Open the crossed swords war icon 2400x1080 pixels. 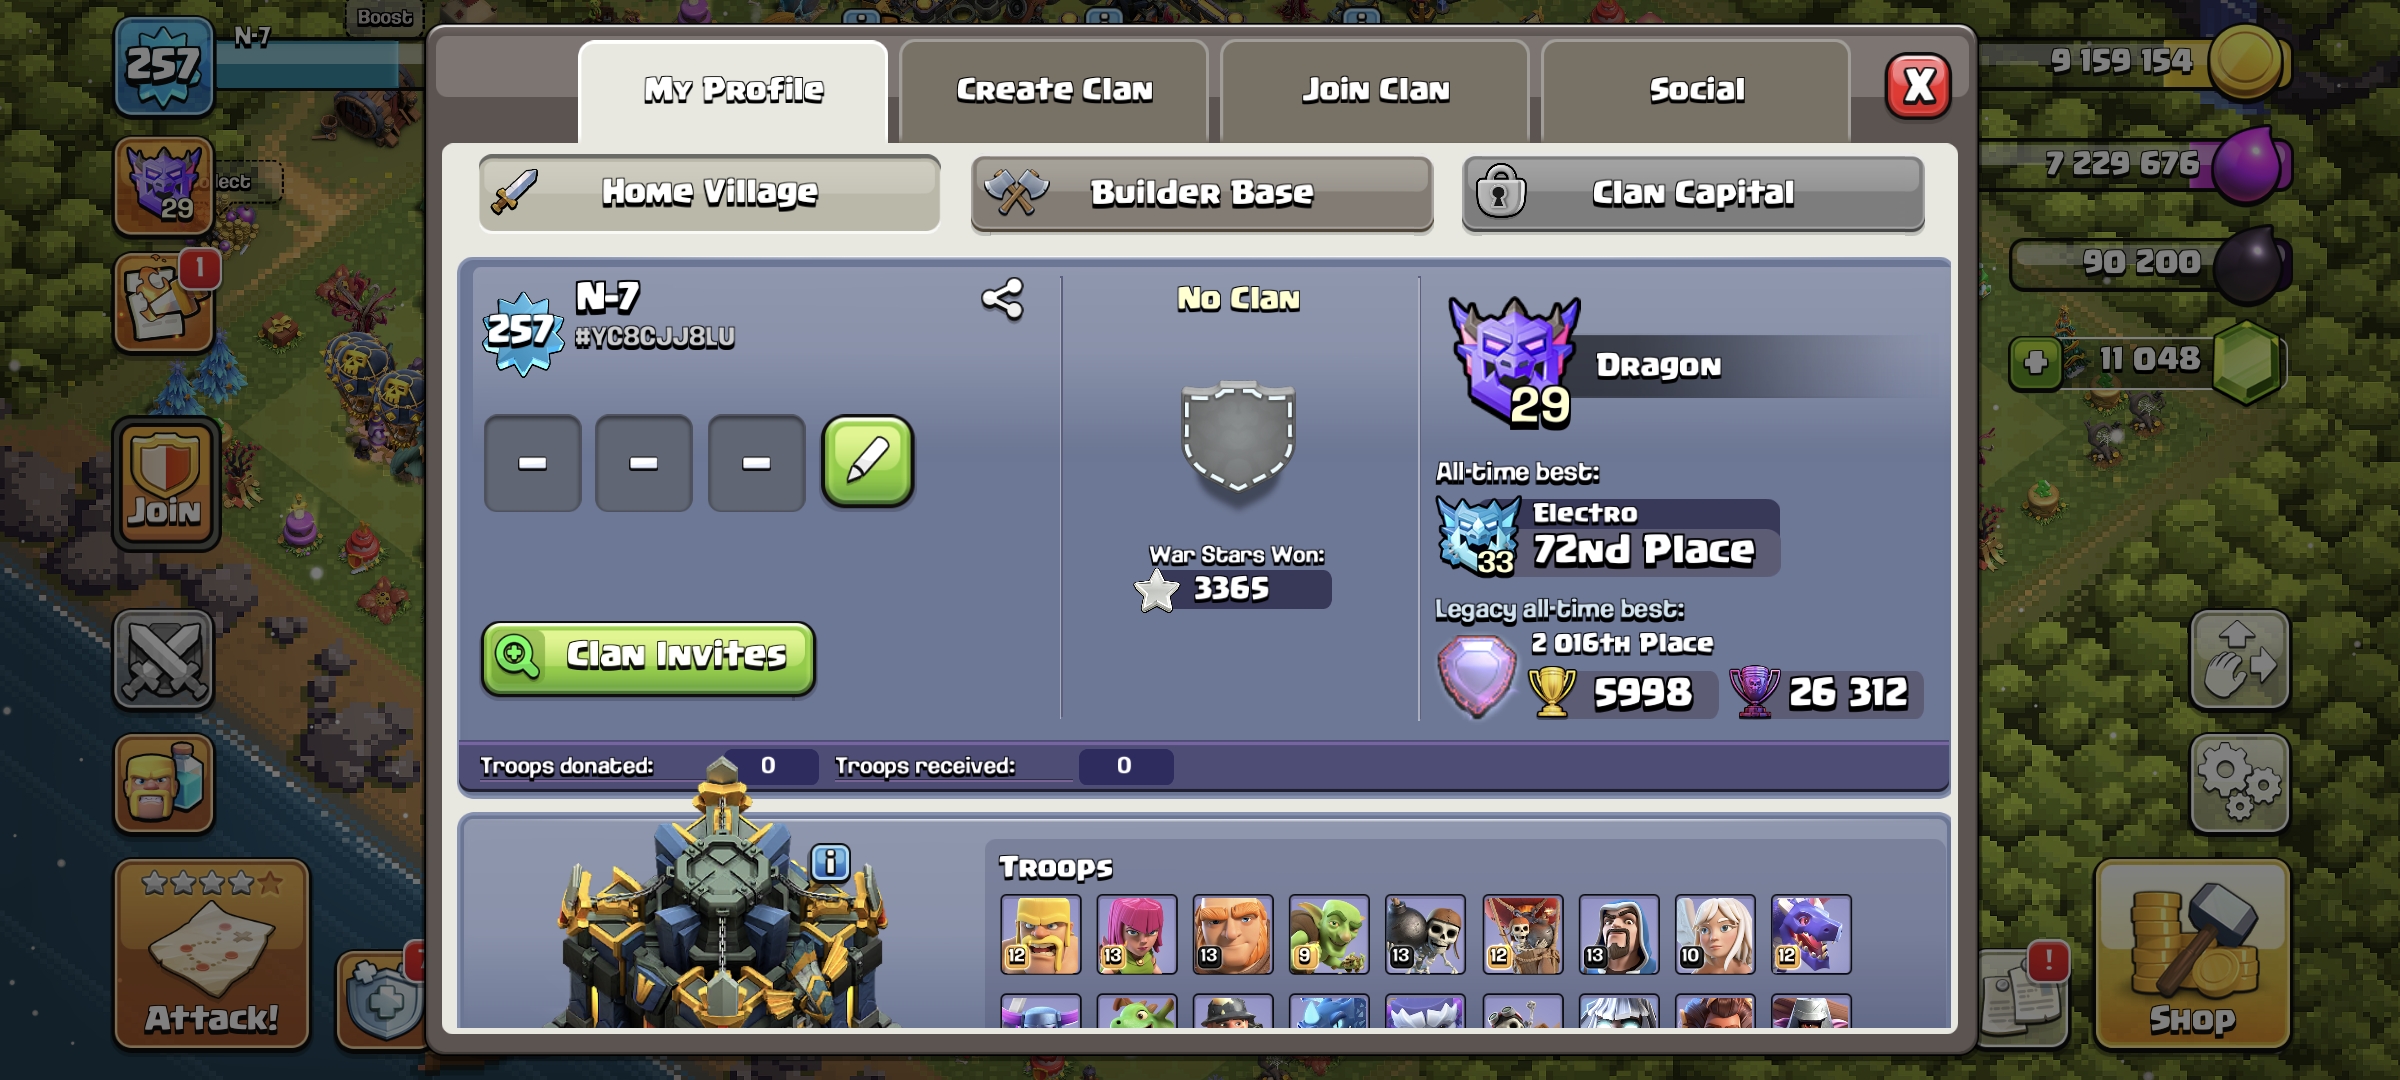point(164,661)
